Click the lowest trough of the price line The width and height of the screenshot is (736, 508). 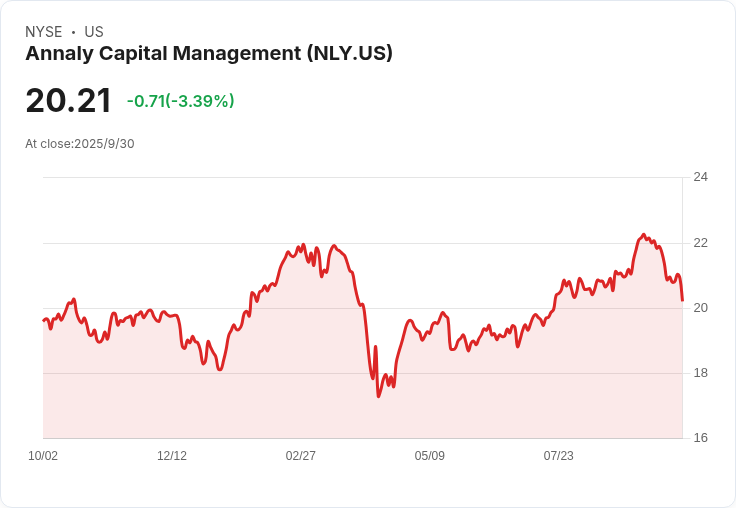(378, 396)
